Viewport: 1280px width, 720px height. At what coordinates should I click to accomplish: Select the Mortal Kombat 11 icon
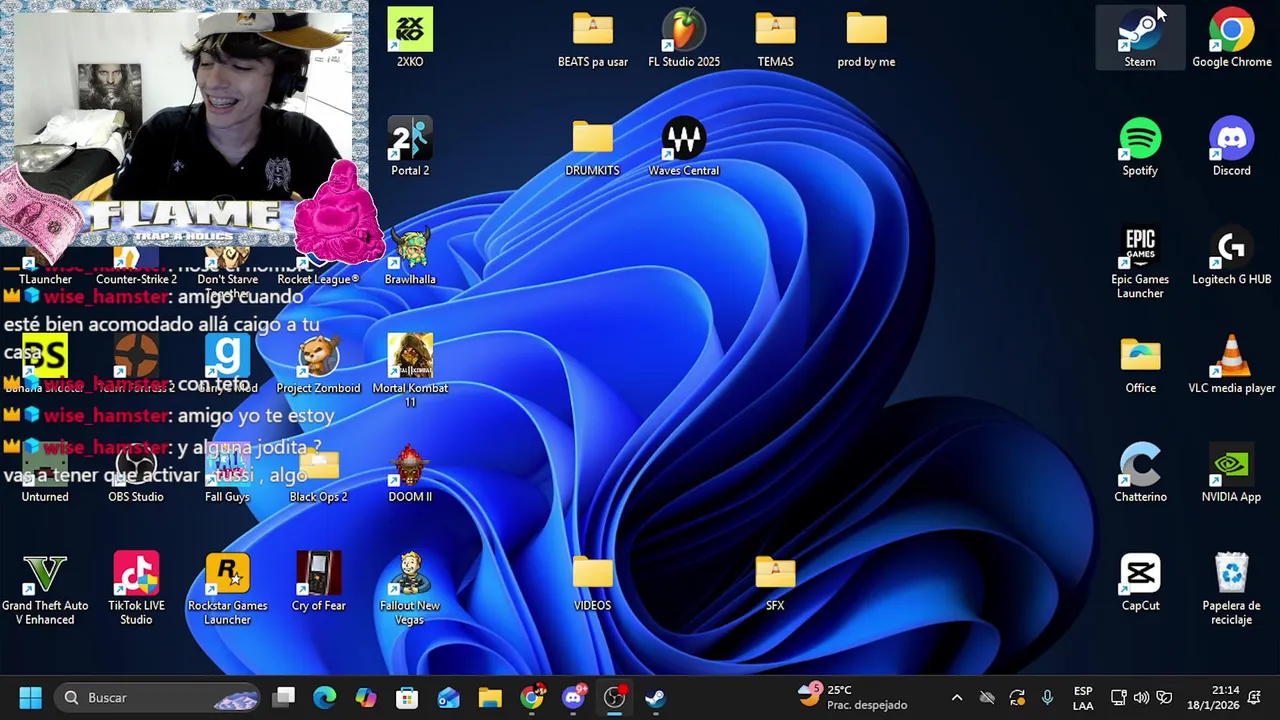point(410,371)
